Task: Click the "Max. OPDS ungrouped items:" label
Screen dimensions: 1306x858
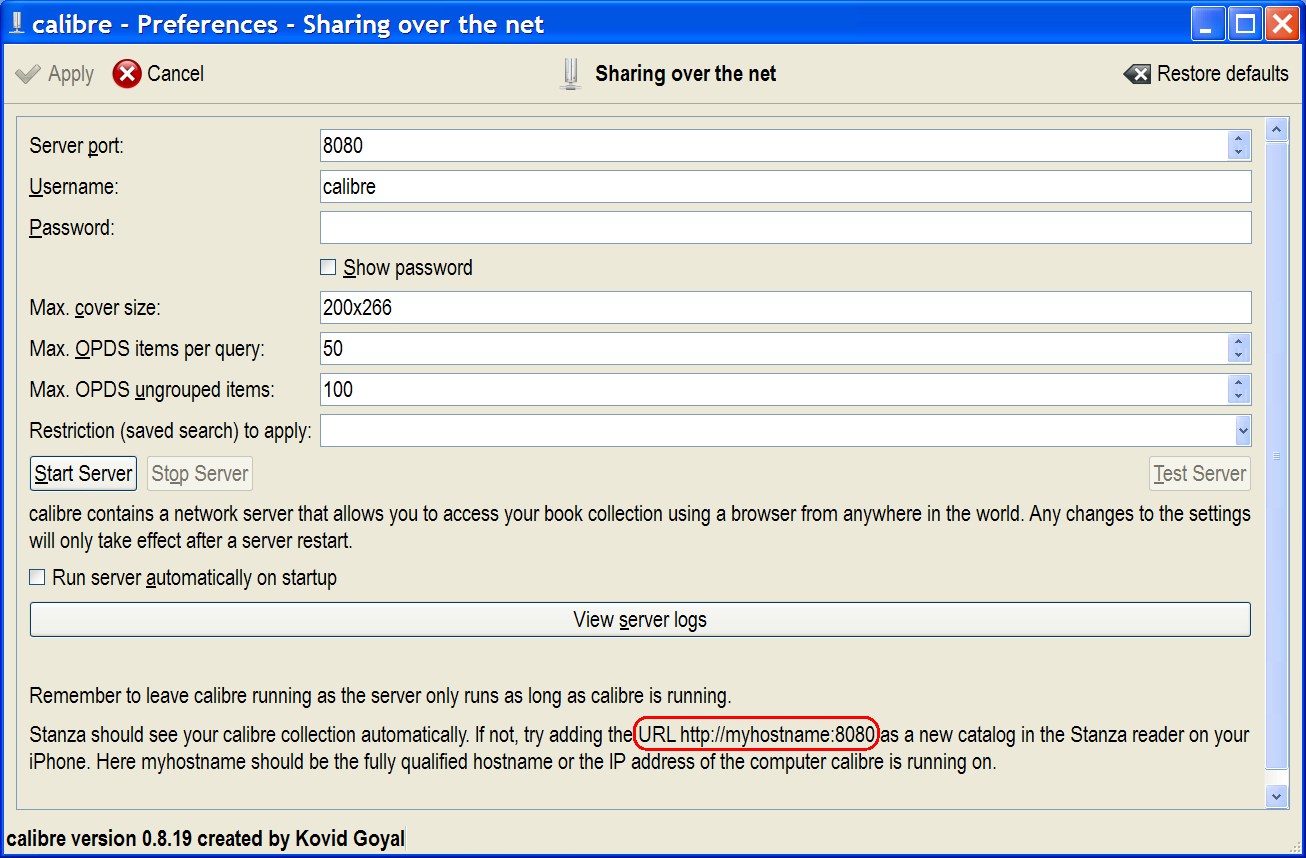Action: (x=152, y=390)
